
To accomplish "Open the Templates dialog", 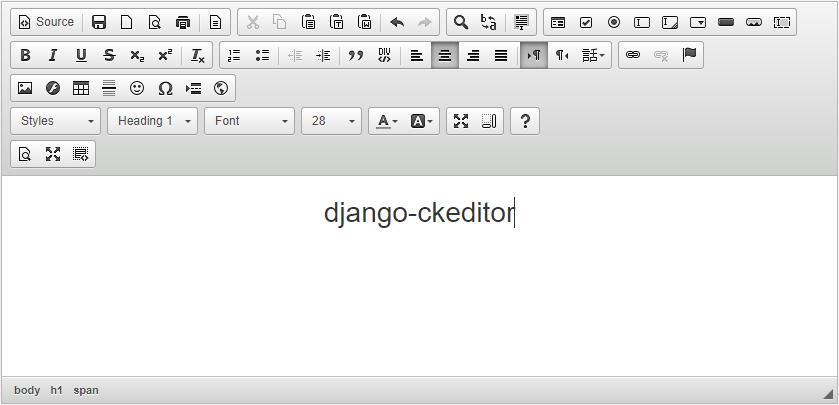I will (x=215, y=22).
